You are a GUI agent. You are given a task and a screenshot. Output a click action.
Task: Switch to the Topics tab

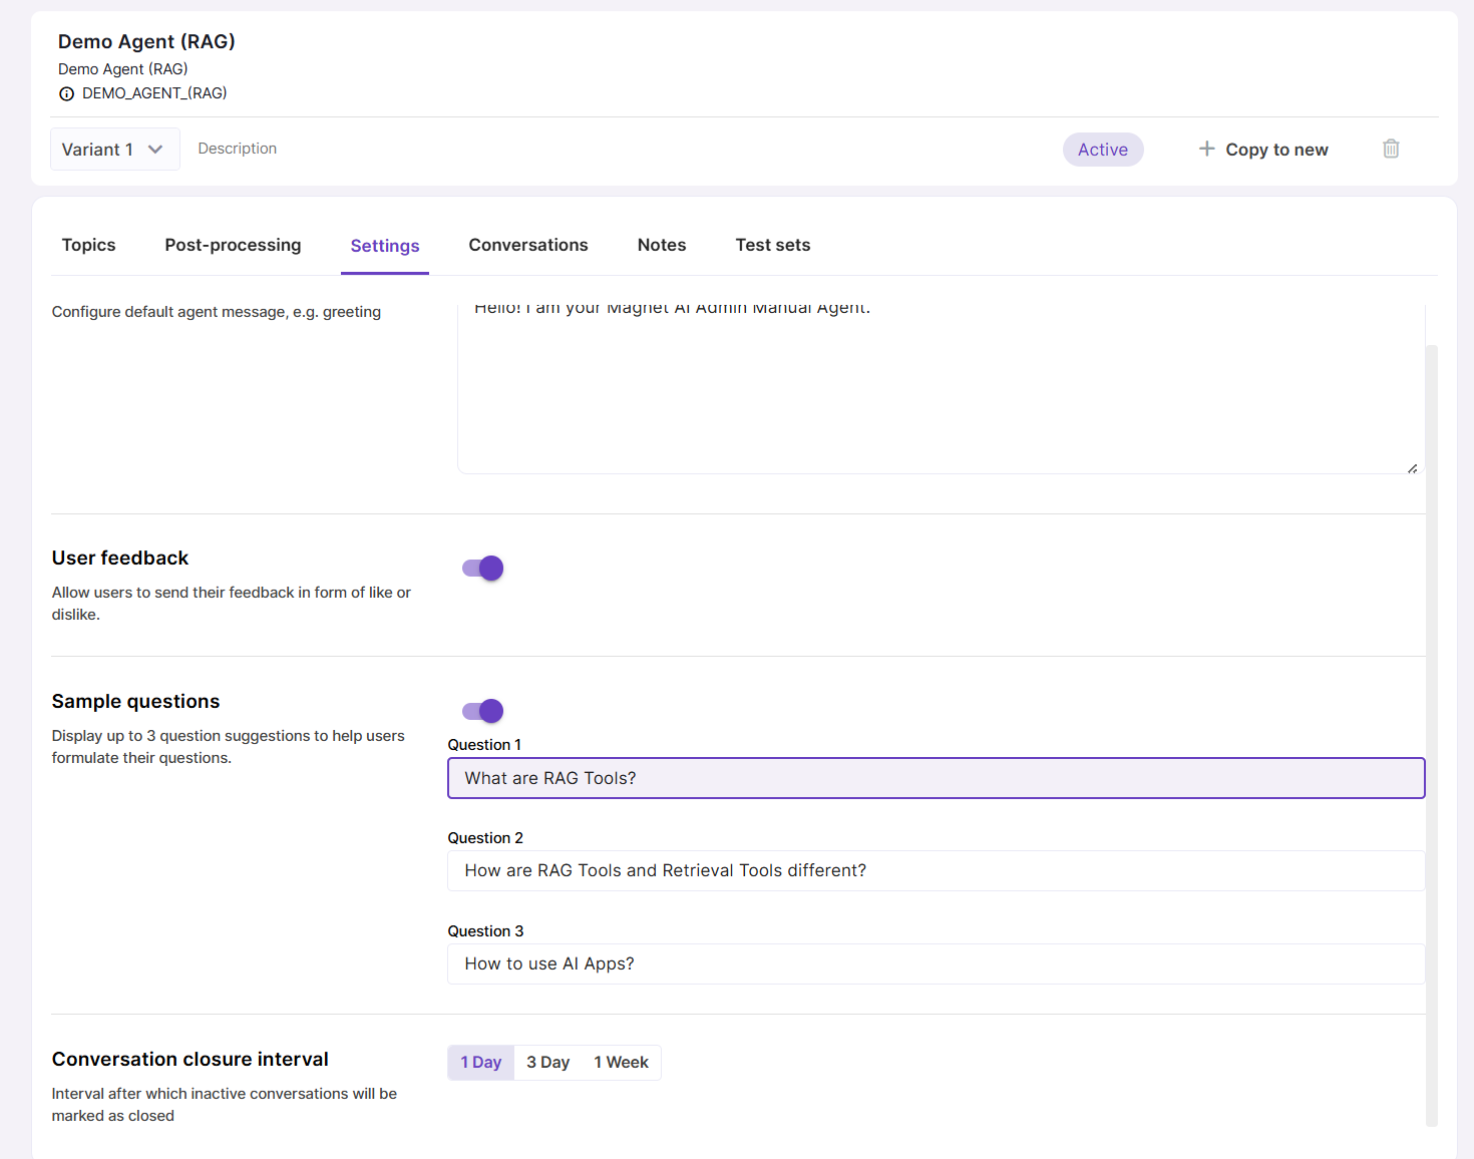tap(89, 245)
